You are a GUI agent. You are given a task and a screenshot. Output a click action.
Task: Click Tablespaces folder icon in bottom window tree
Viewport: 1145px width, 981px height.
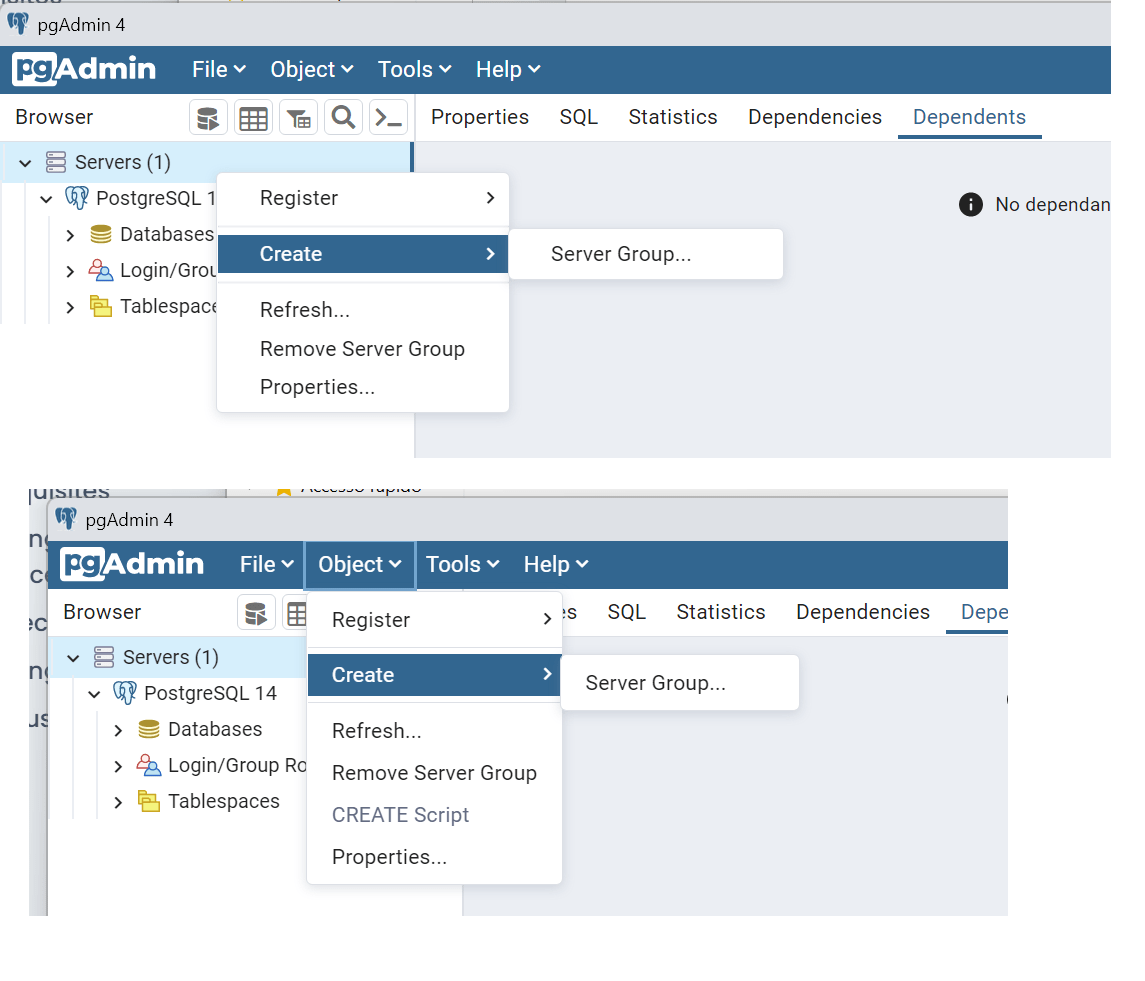tap(149, 801)
